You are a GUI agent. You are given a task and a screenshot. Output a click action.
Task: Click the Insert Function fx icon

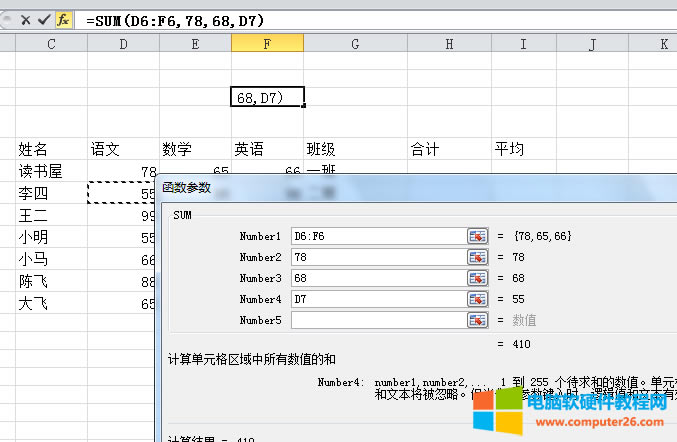(63, 19)
